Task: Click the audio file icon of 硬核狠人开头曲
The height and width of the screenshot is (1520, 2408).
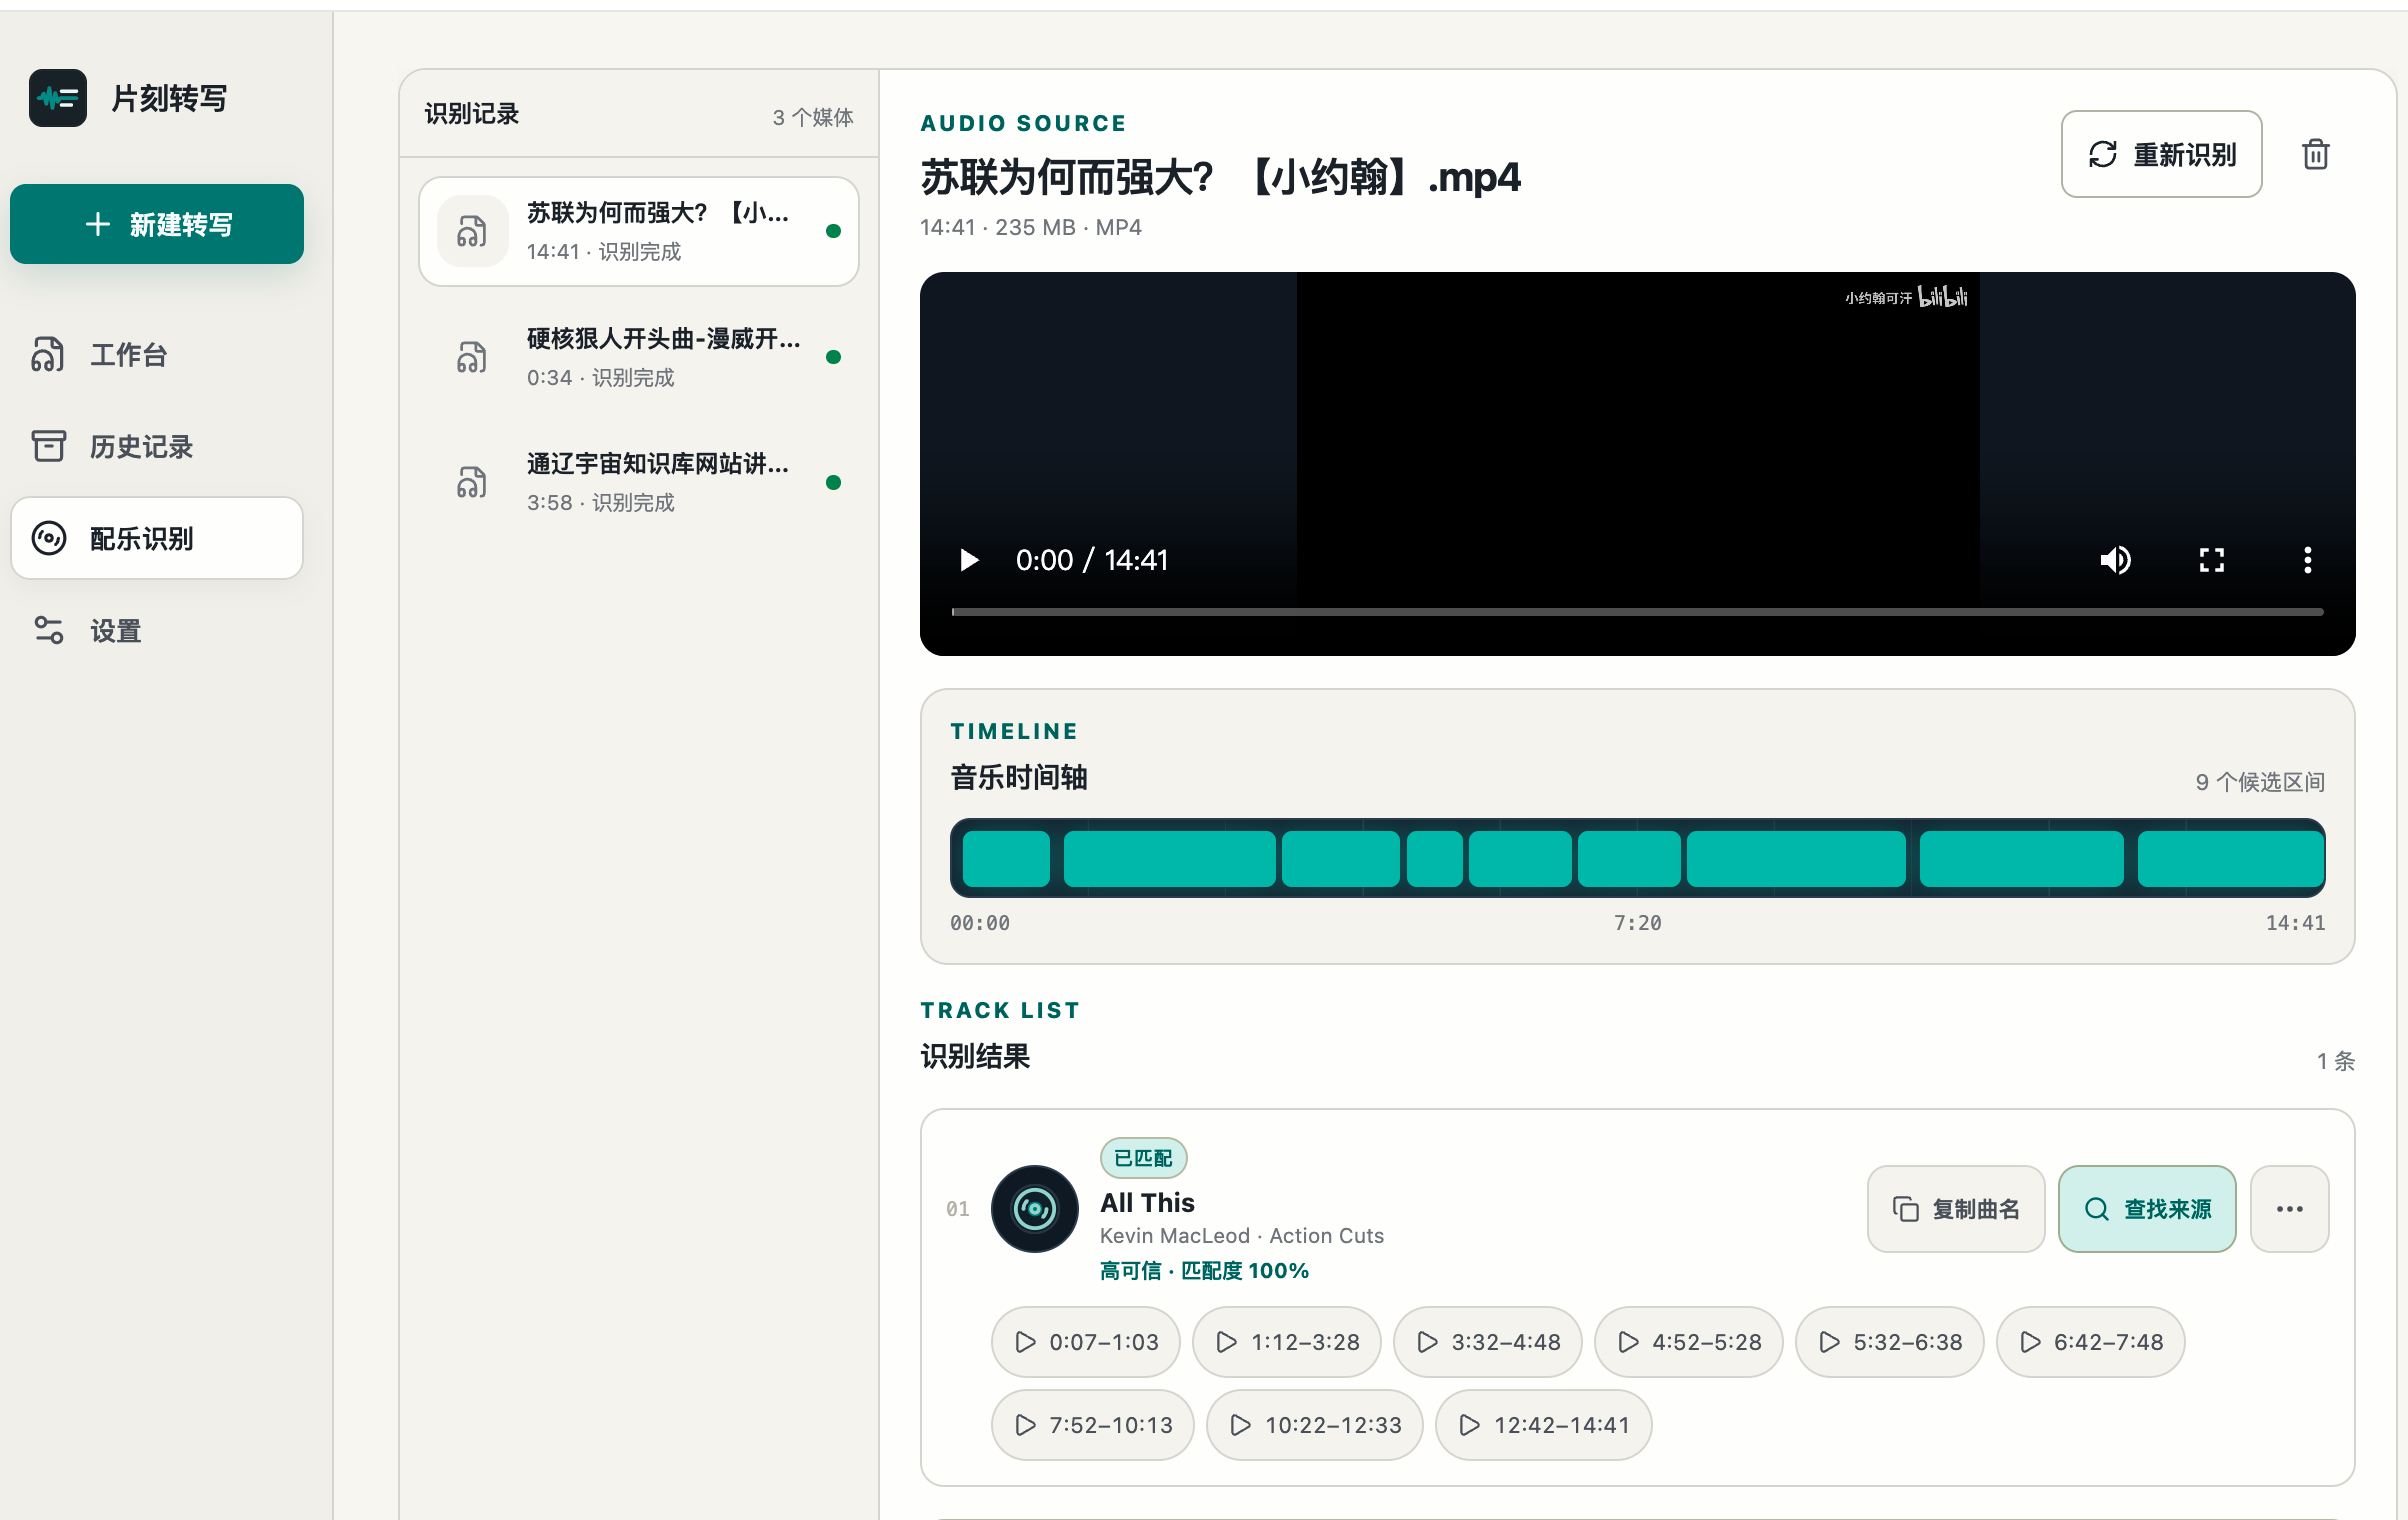Action: click(x=472, y=357)
